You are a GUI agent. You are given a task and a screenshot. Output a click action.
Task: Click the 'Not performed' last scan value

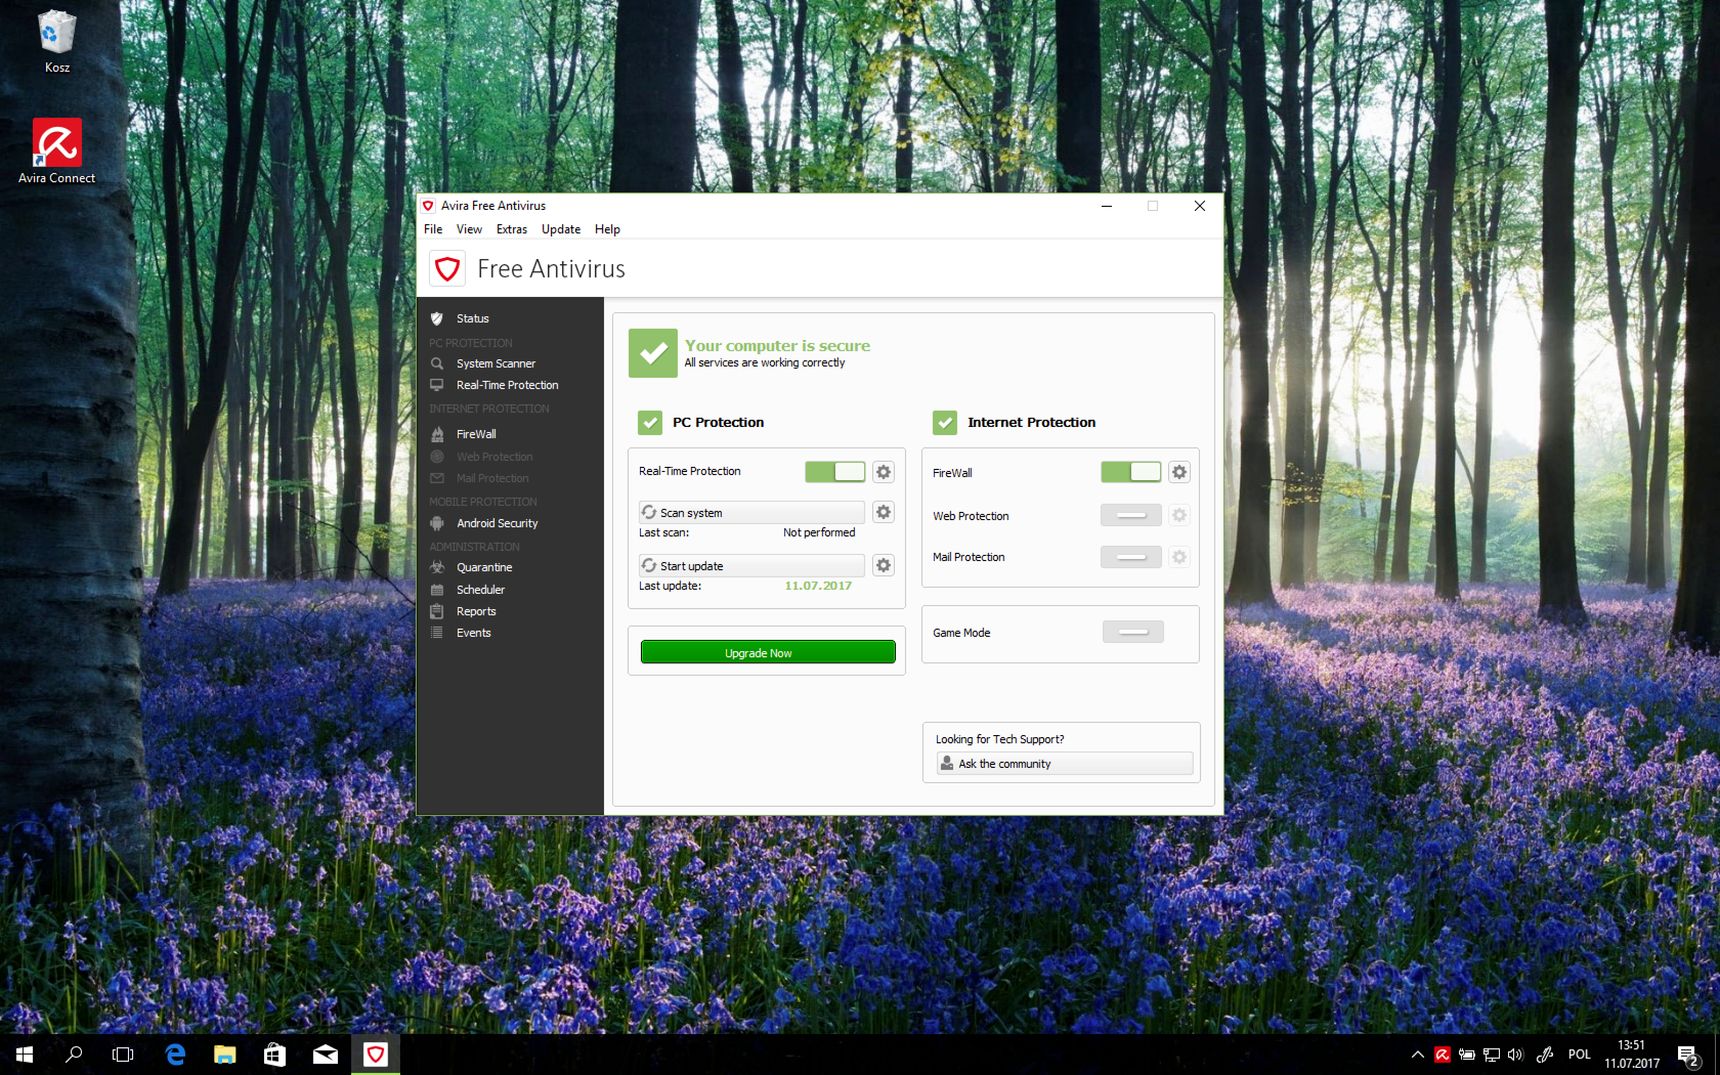point(819,533)
